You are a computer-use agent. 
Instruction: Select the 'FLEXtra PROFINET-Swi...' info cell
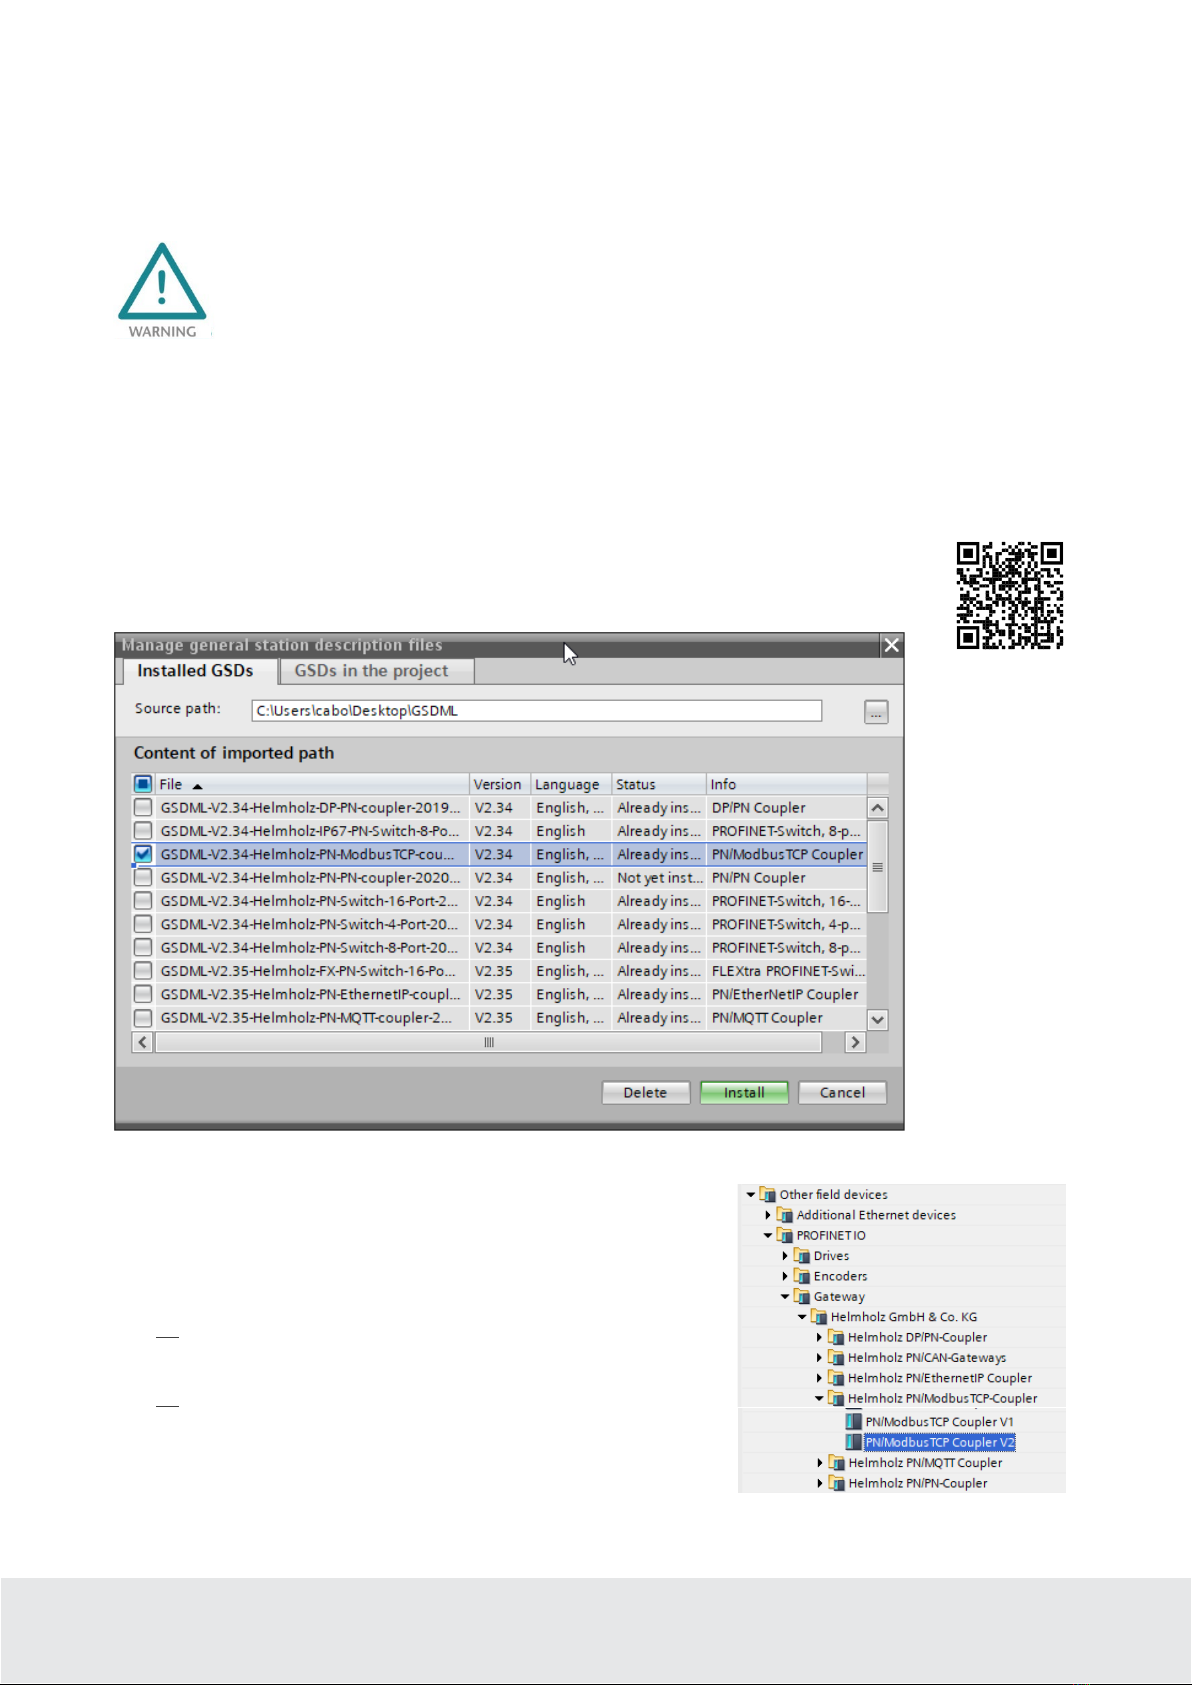click(x=787, y=971)
